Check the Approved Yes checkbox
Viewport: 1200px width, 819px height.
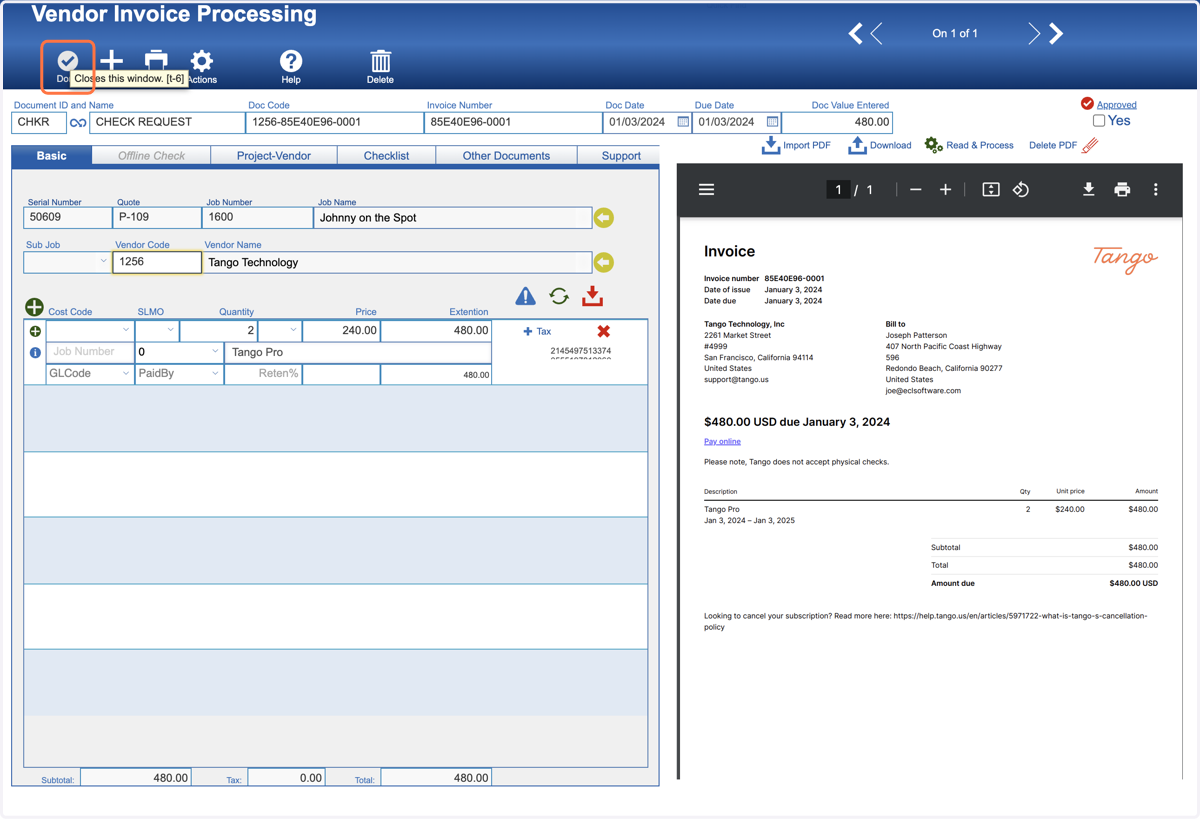(x=1099, y=121)
